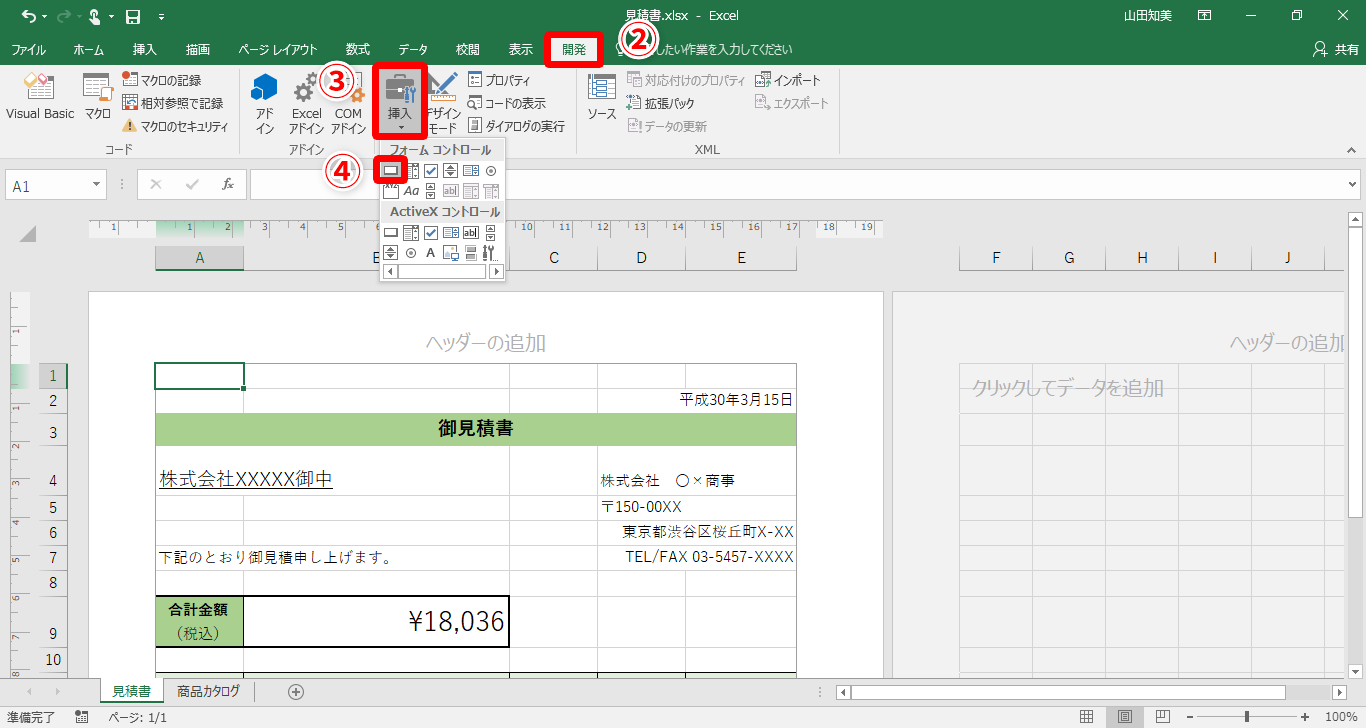Select the Form Control spin button icon

click(451, 171)
